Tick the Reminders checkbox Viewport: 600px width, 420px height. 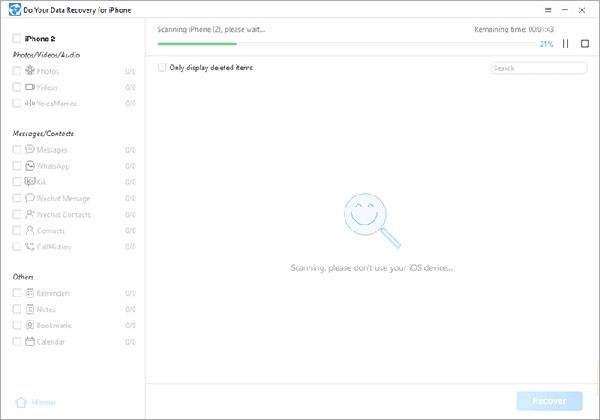(x=16, y=293)
